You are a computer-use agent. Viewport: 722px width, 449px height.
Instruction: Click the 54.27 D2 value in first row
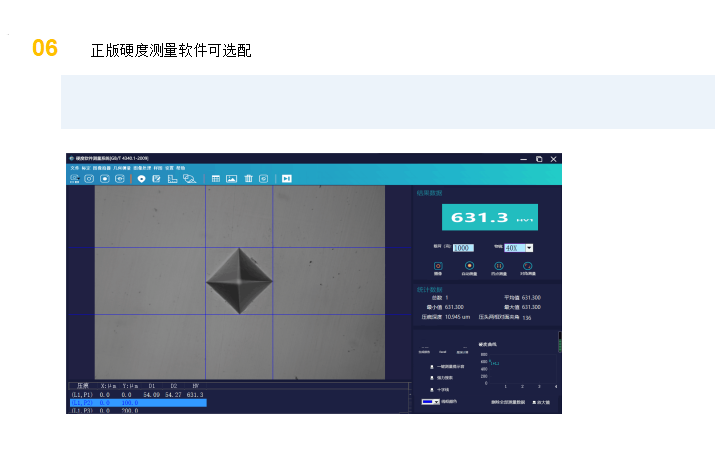coord(173,395)
